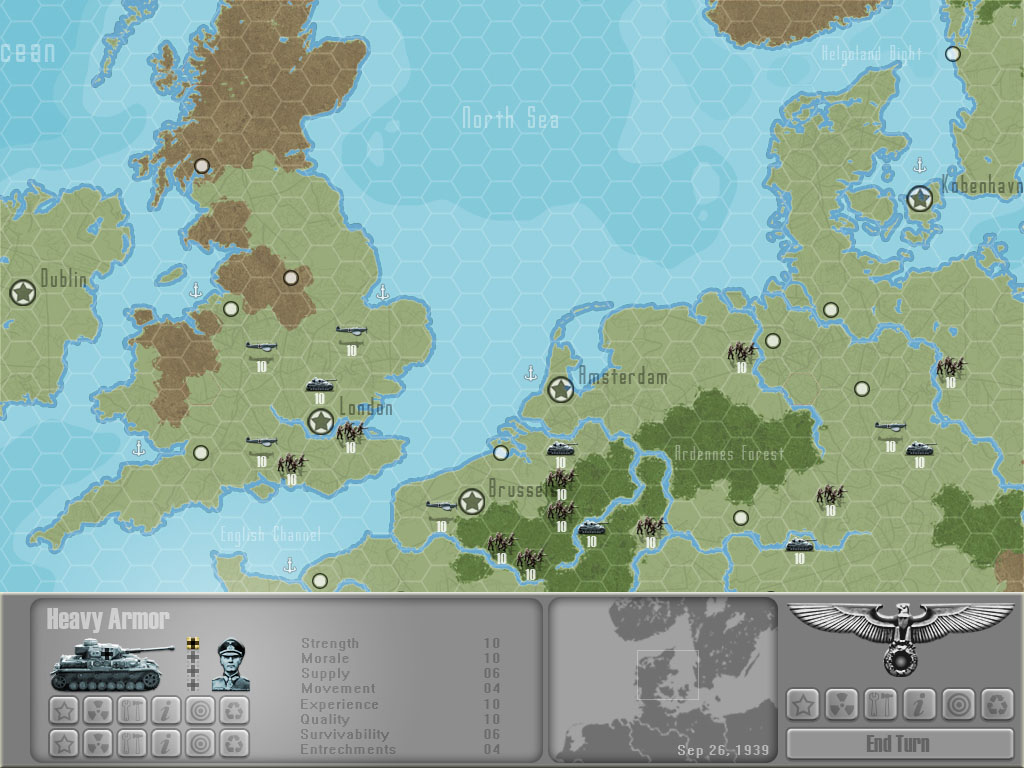Select the aircraft unit west of Brussels
The height and width of the screenshot is (768, 1024).
440,507
